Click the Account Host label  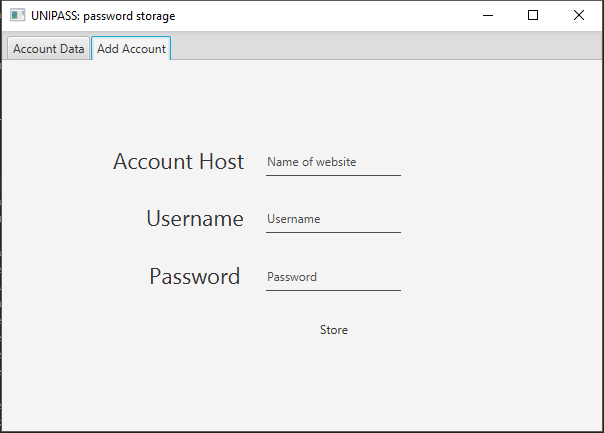[178, 162]
